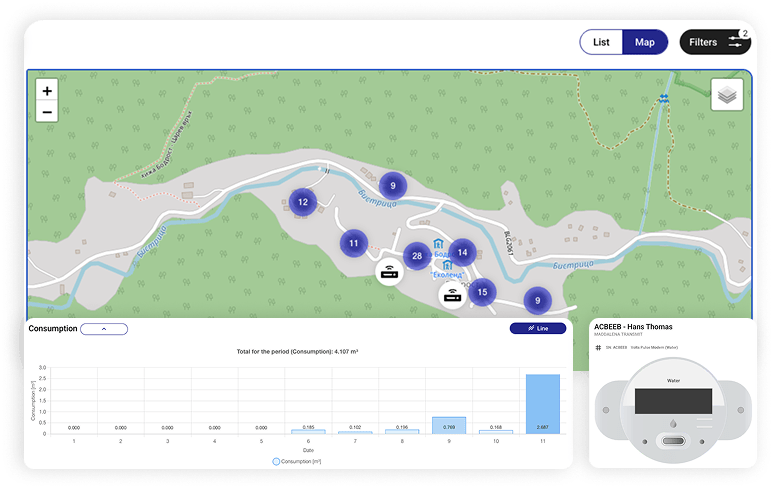
Task: Open the 9 cluster beside marker 15
Action: 537,300
